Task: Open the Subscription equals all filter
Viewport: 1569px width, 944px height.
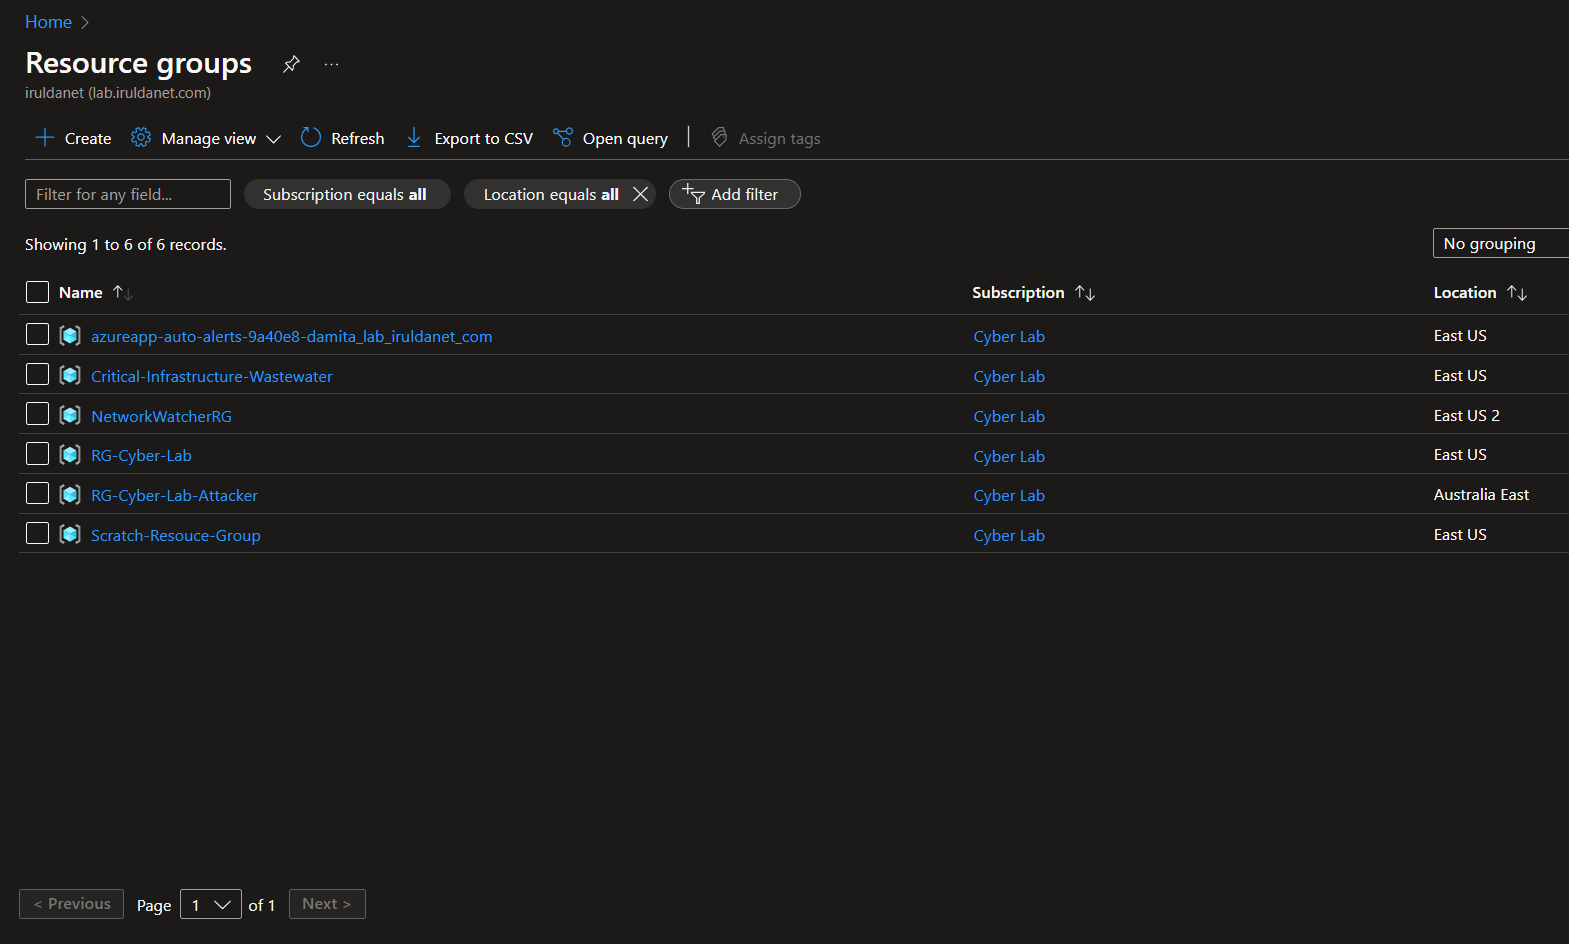Action: pos(347,194)
